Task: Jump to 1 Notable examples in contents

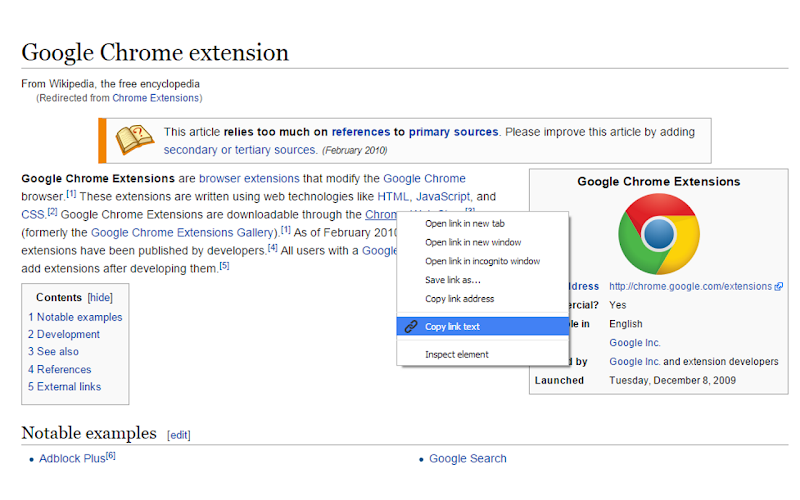Action: (x=75, y=317)
